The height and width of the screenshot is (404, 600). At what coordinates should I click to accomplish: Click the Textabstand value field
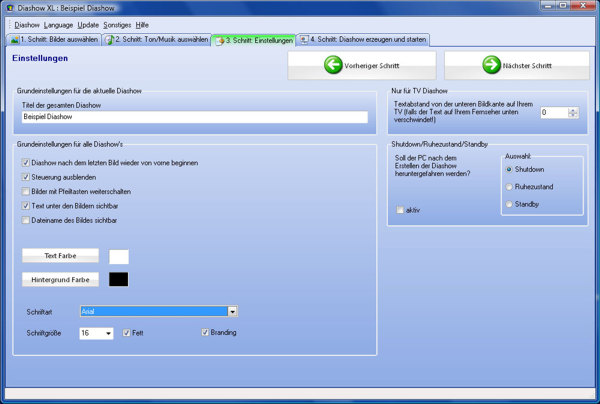tap(554, 112)
